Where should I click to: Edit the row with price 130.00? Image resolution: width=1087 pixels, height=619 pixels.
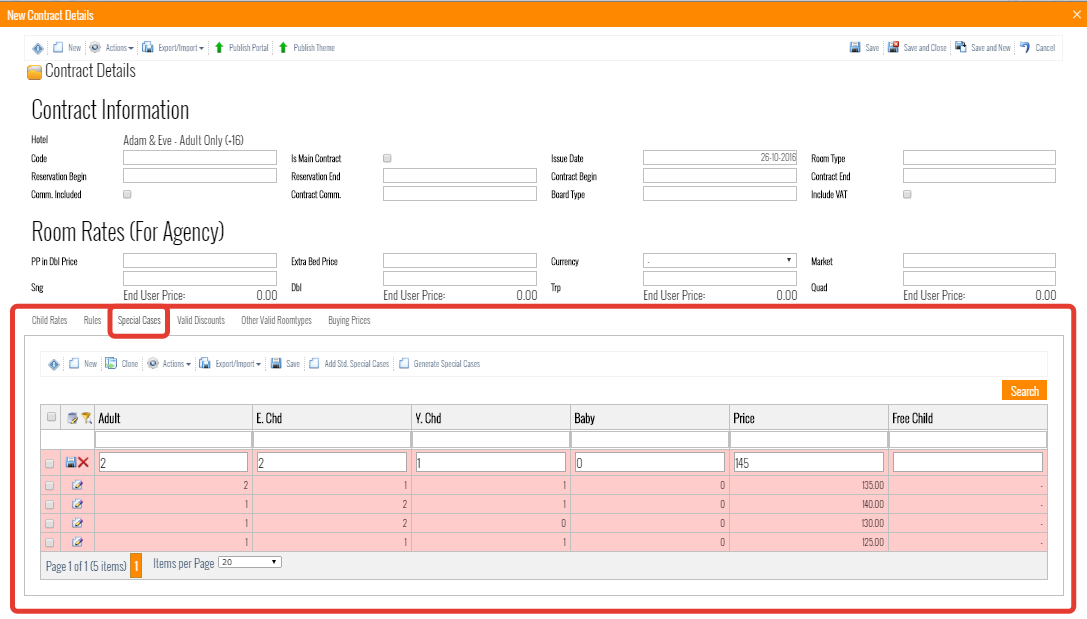[77, 523]
